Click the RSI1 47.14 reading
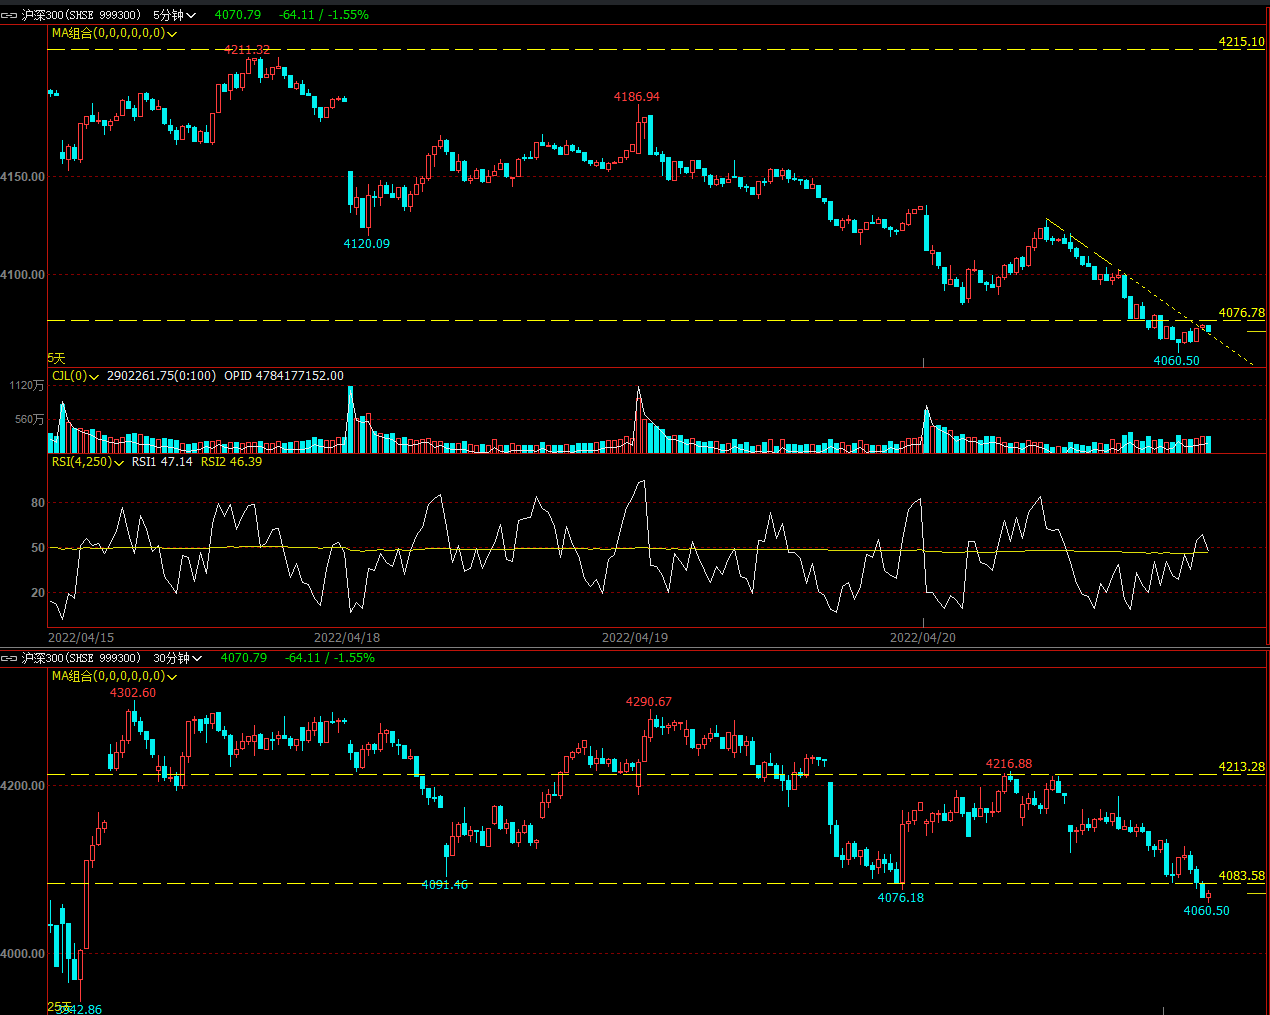 [x=162, y=462]
